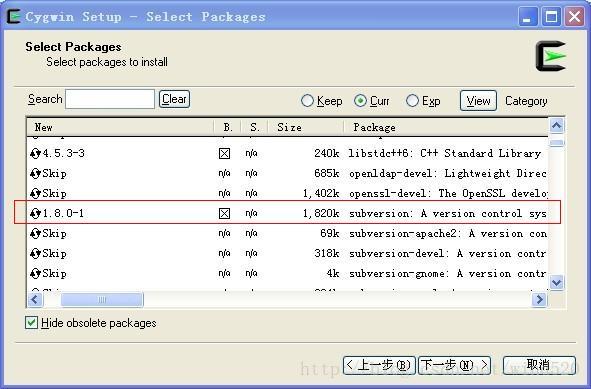This screenshot has width=591, height=389.
Task: Click cycle icon on subversion-apache2 Skip row
Action: click(35, 233)
